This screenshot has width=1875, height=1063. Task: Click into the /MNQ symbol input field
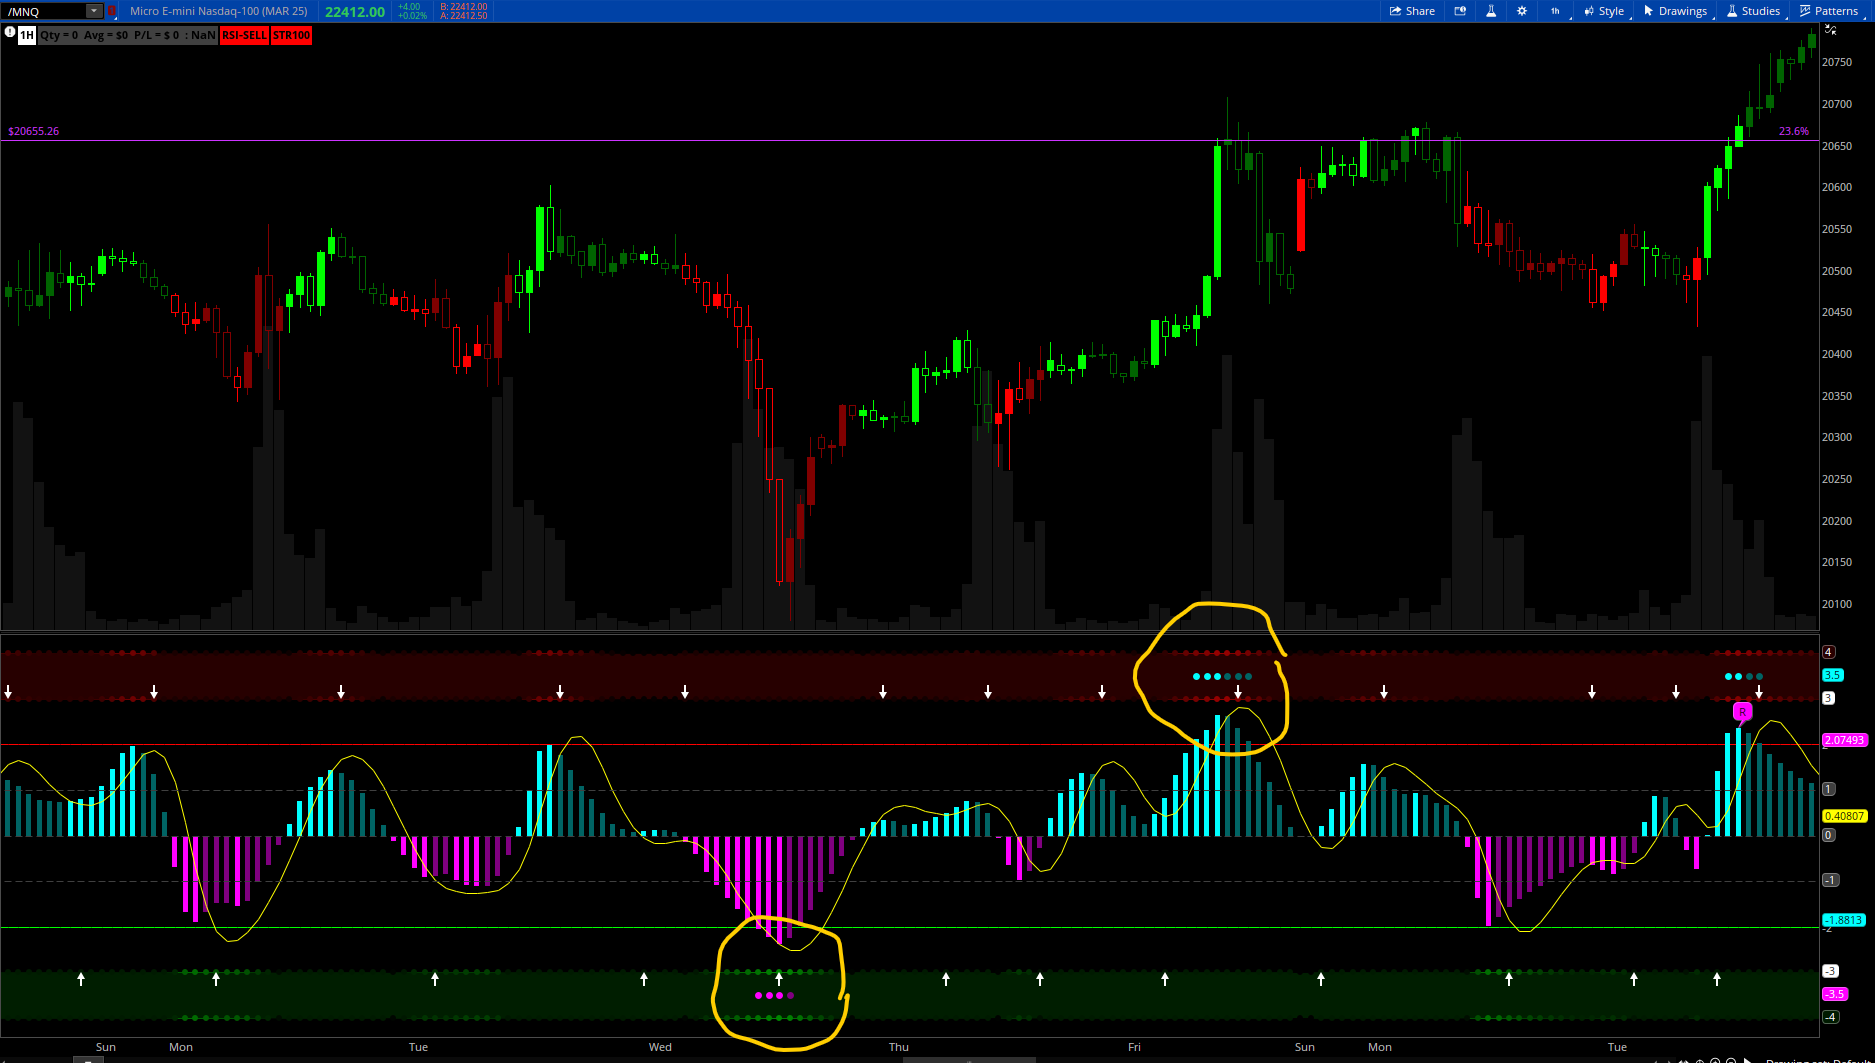45,11
